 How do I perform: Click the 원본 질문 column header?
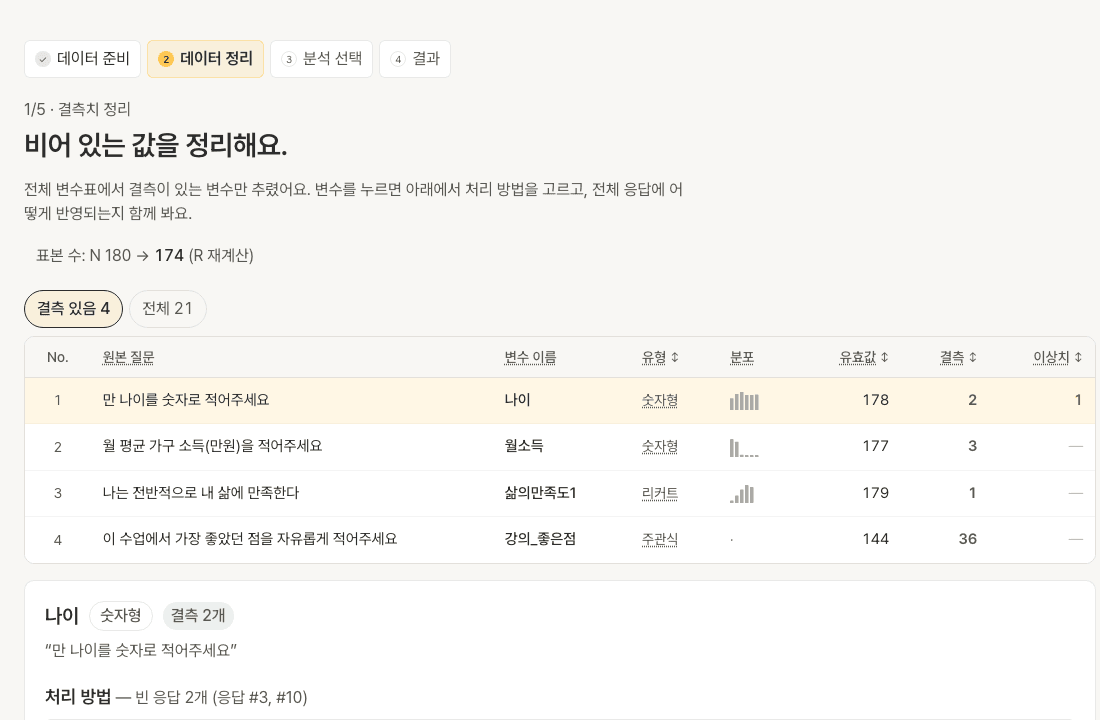tap(128, 357)
